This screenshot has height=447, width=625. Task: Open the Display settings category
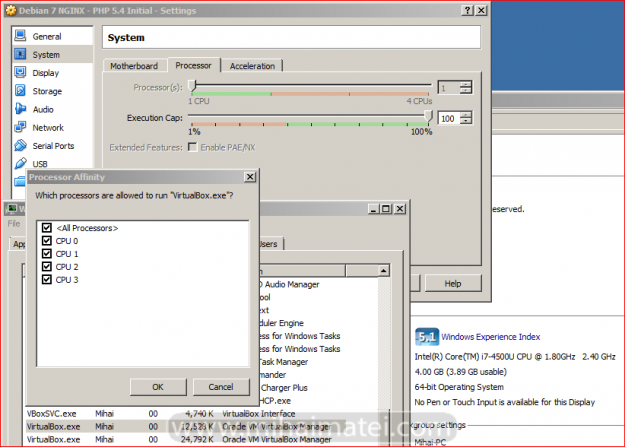52,73
